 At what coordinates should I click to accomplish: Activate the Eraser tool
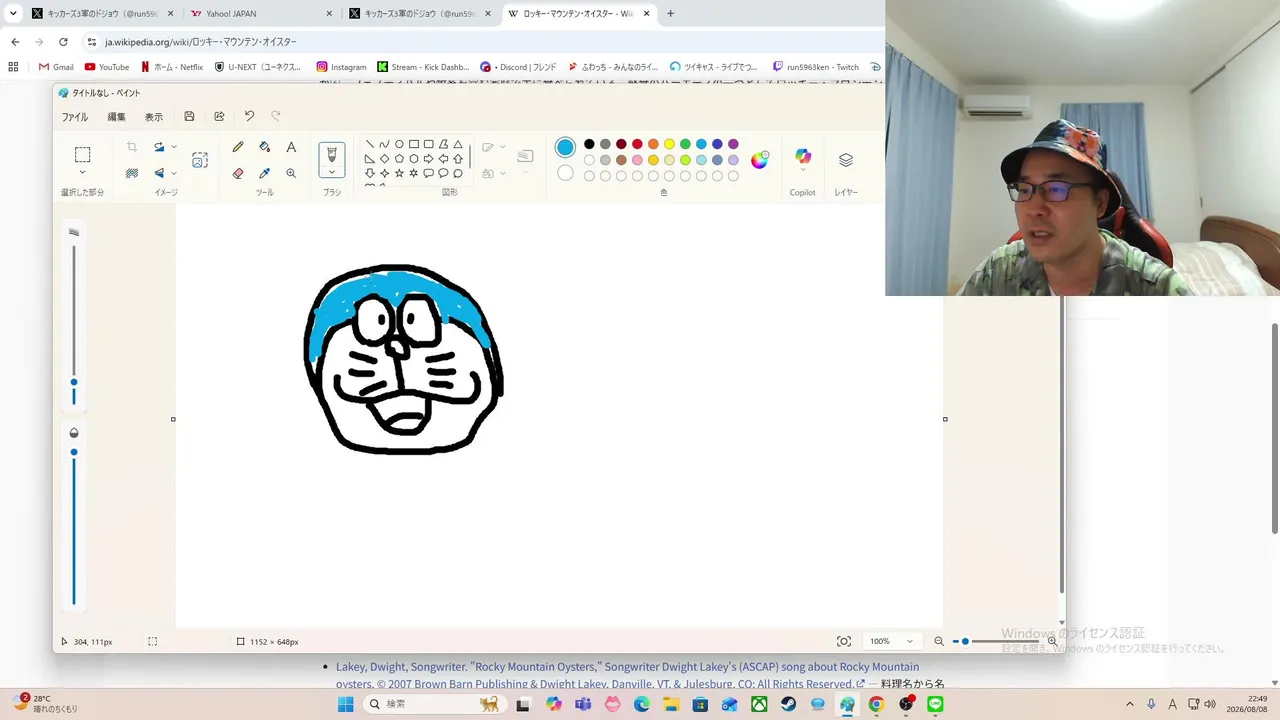coord(238,173)
